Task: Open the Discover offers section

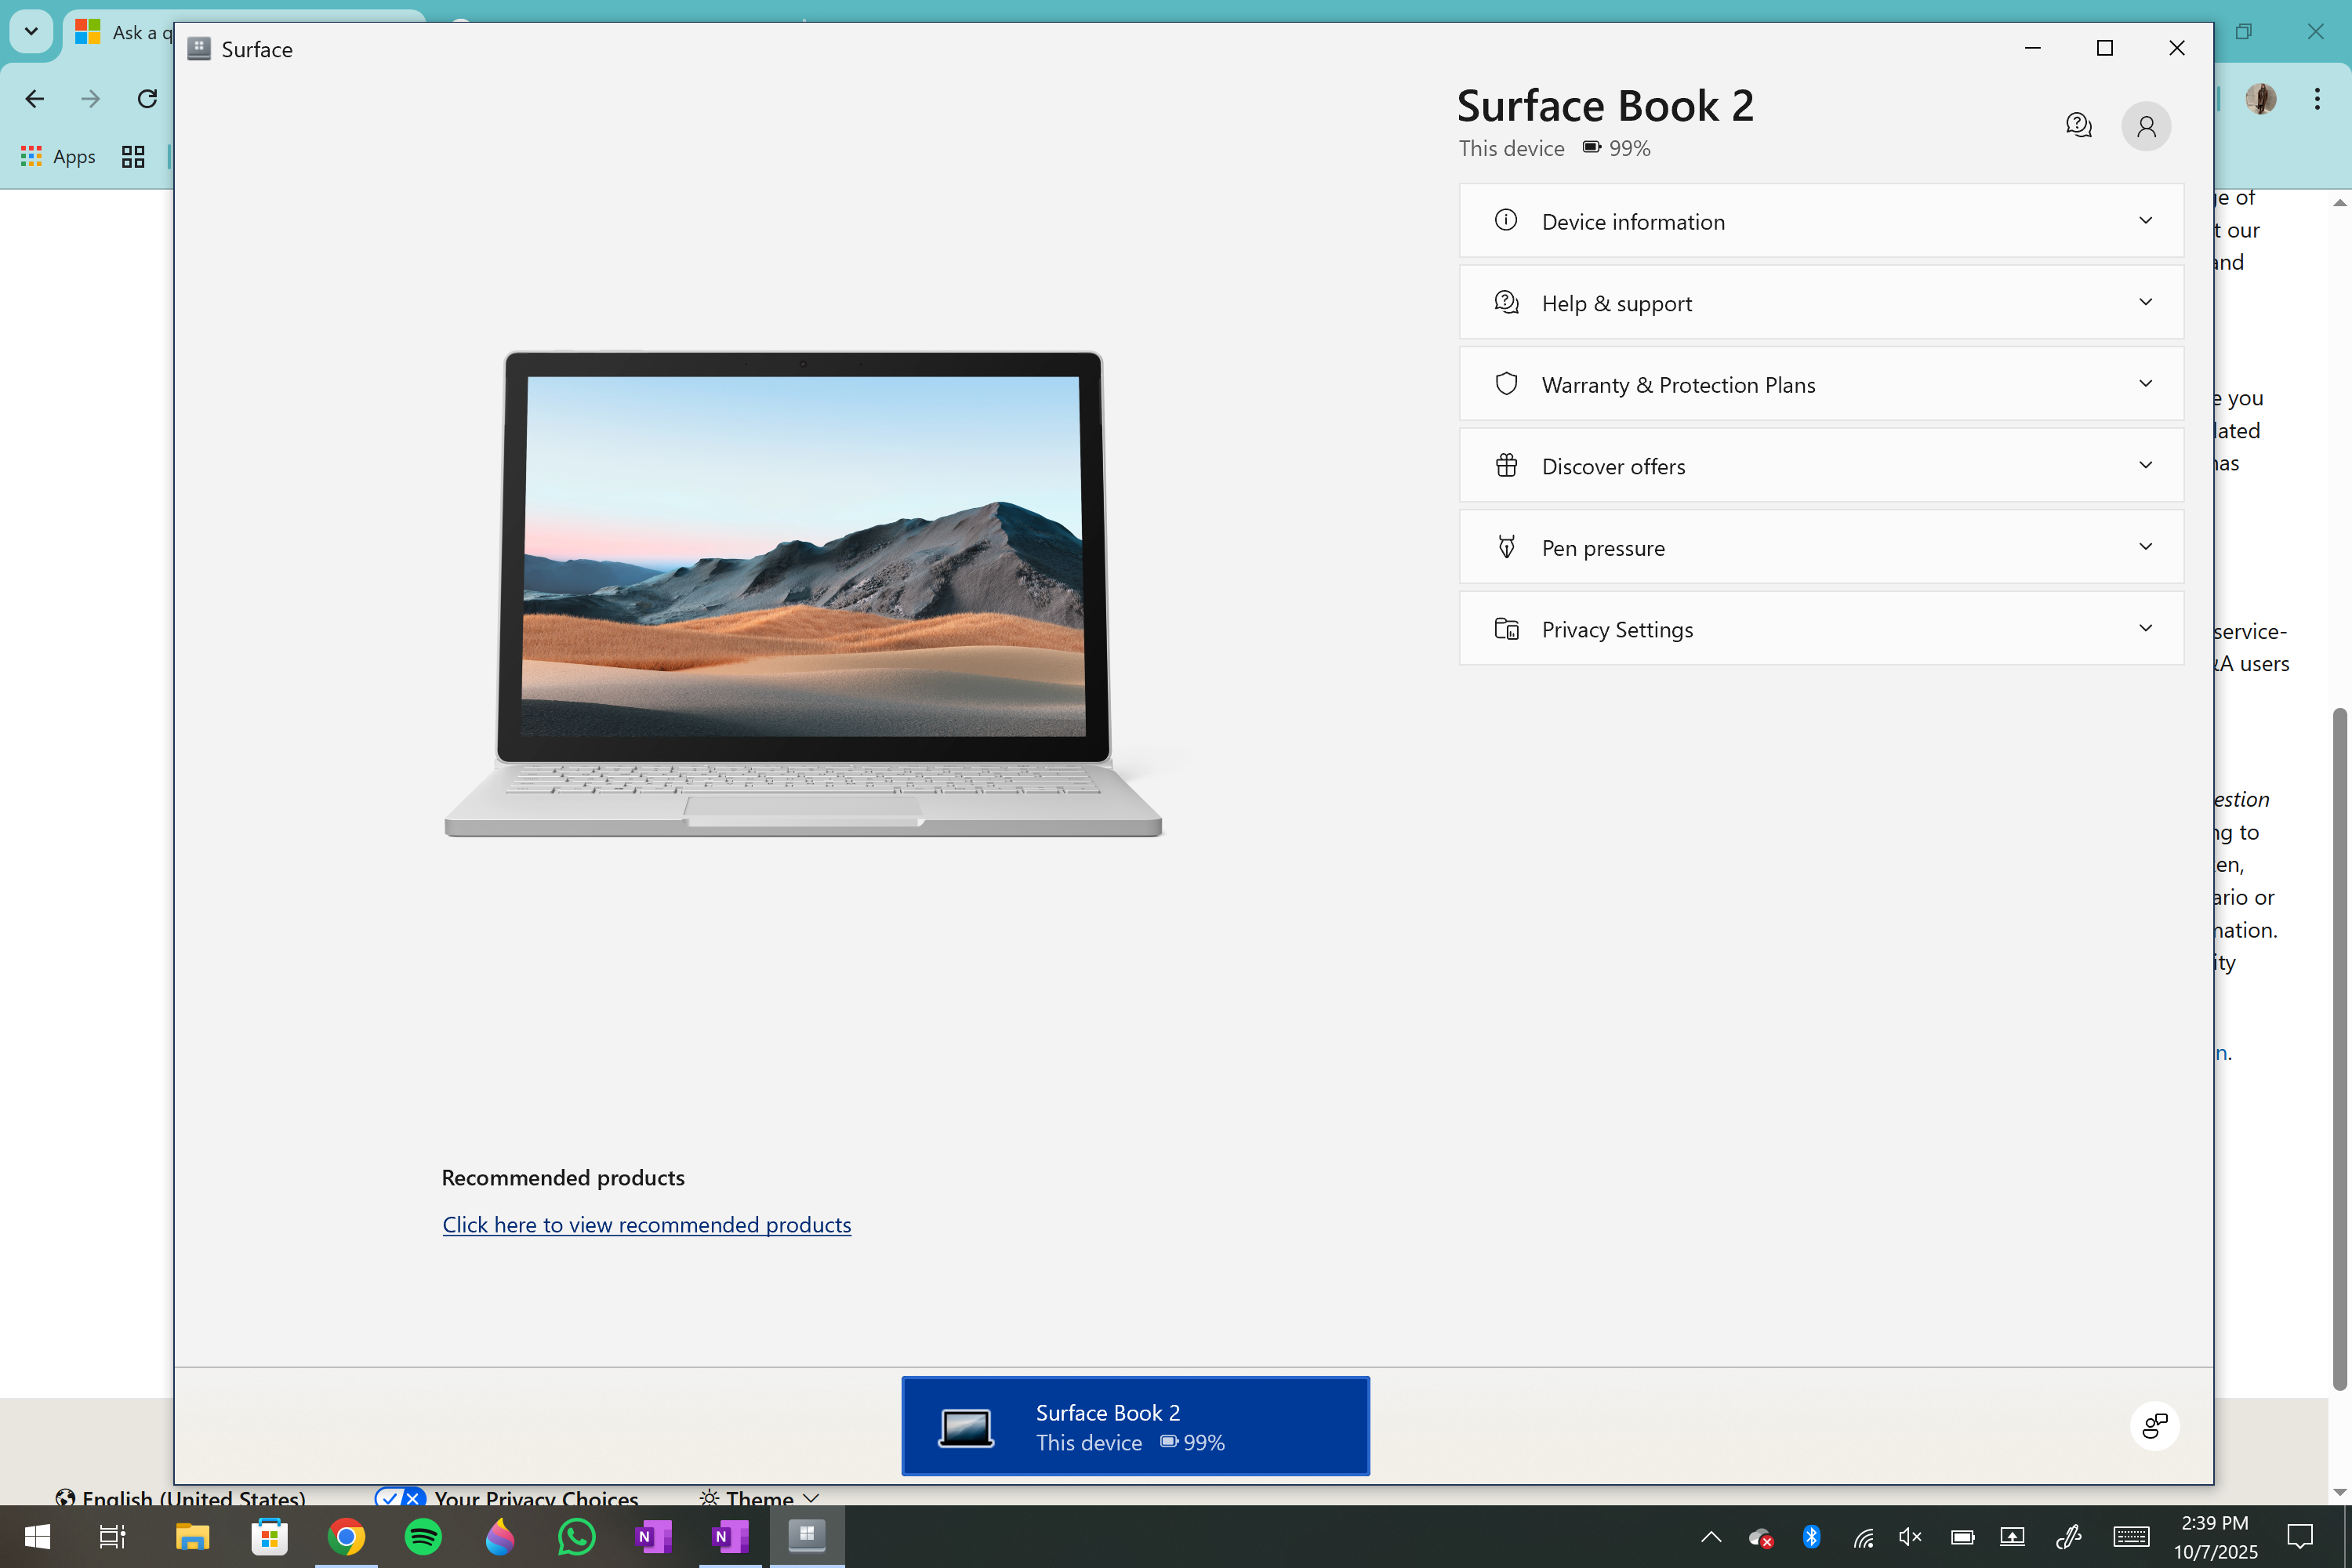Action: tap(1821, 466)
